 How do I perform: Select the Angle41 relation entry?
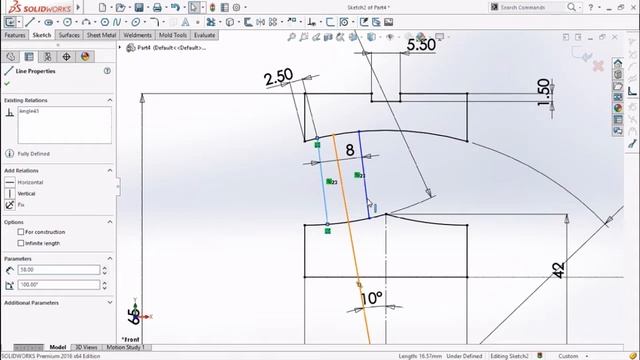pos(29,111)
